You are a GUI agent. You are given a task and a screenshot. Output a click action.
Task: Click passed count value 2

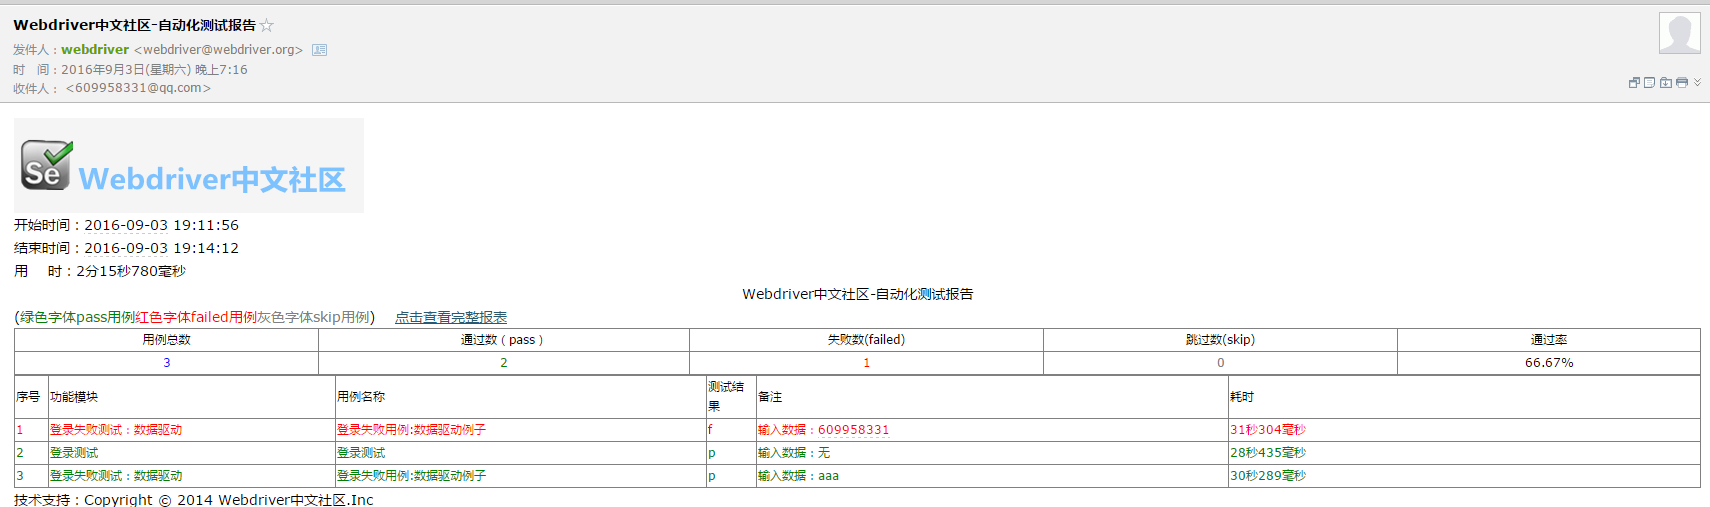[504, 363]
